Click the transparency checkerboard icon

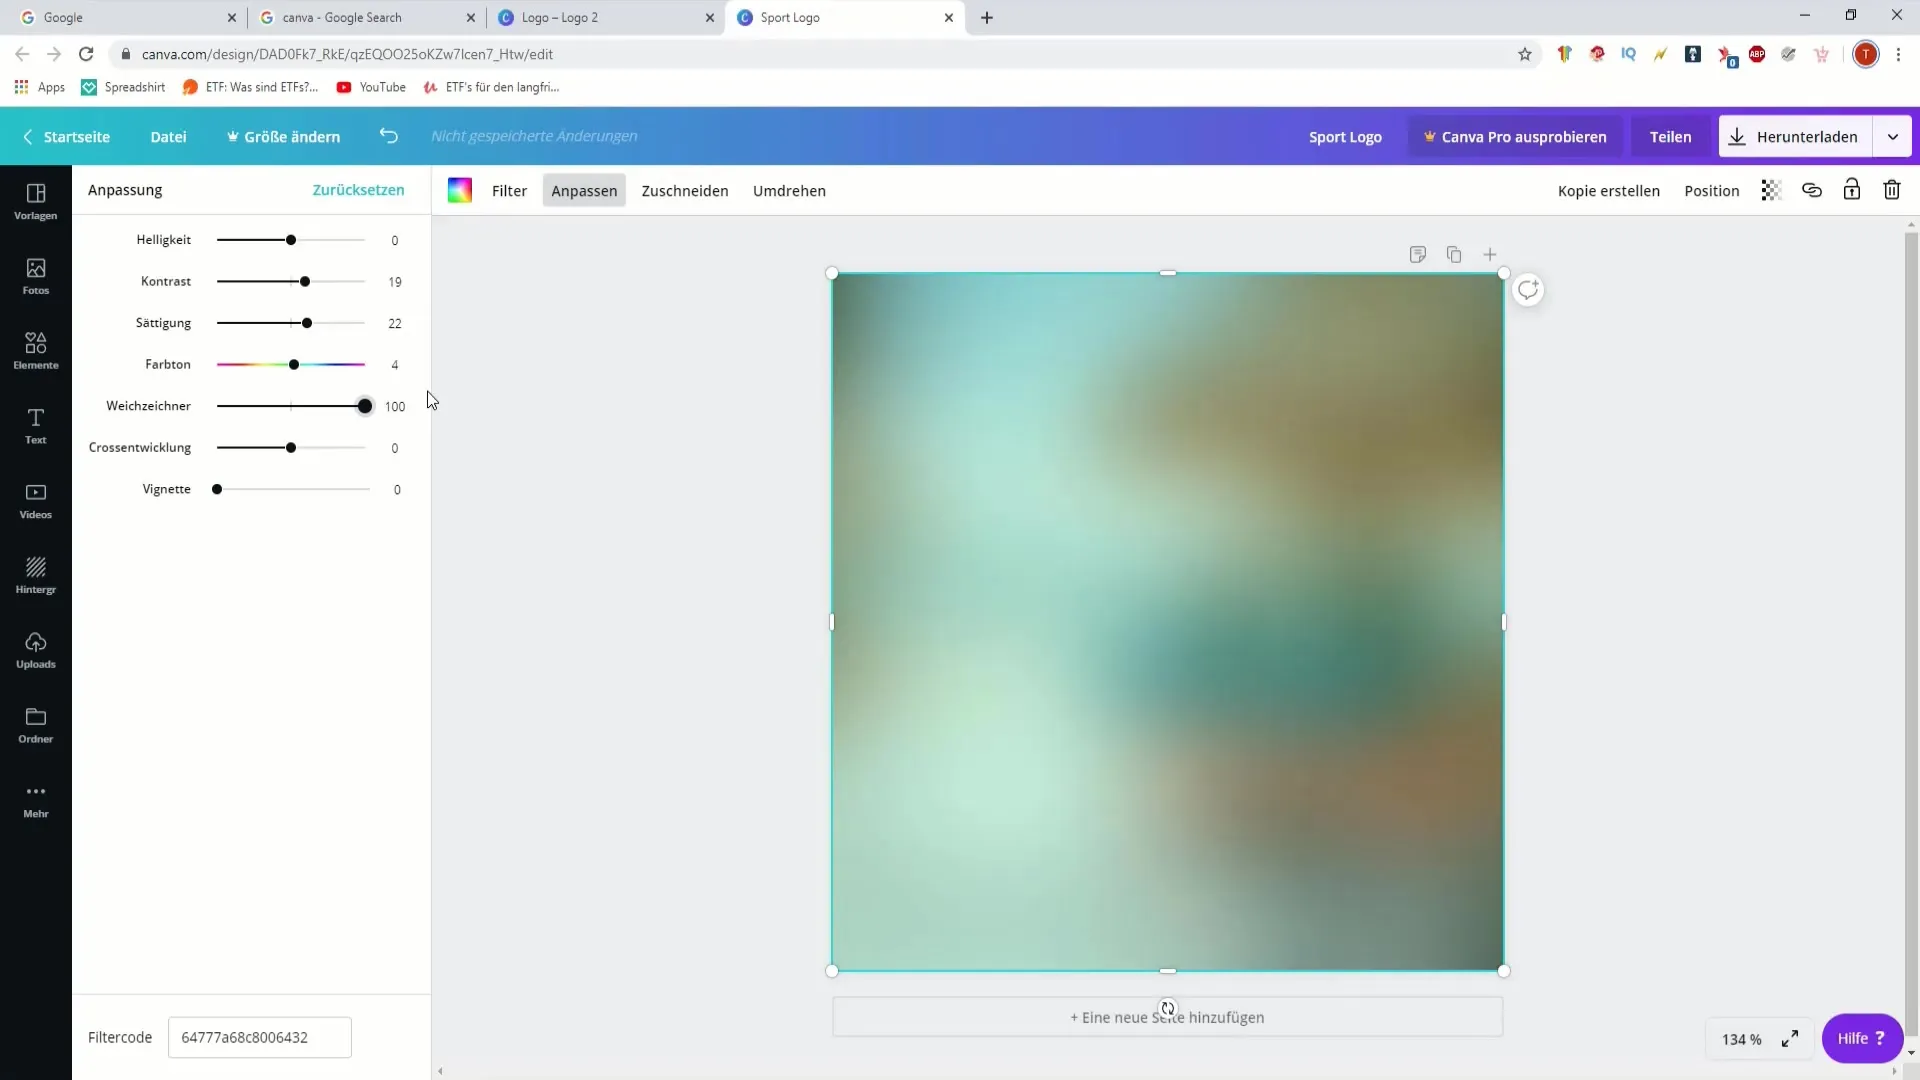tap(1771, 190)
